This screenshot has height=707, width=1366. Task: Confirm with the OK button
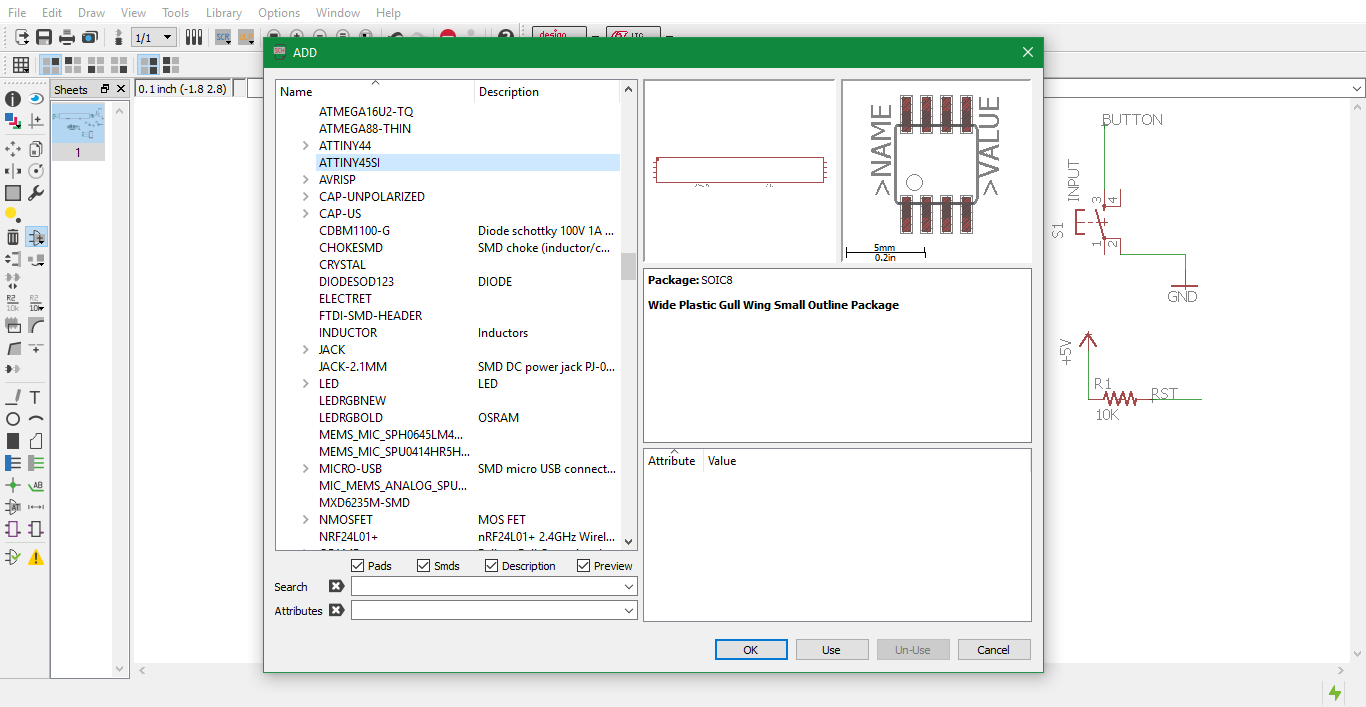pos(751,650)
